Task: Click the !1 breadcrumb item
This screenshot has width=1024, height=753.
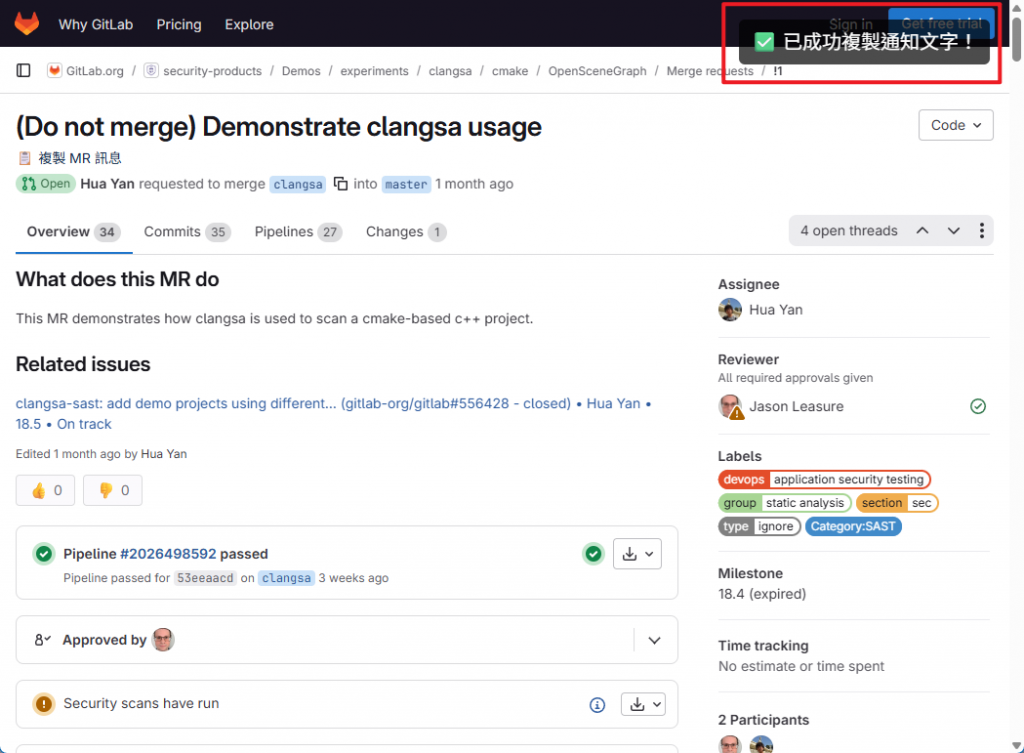Action: (778, 71)
